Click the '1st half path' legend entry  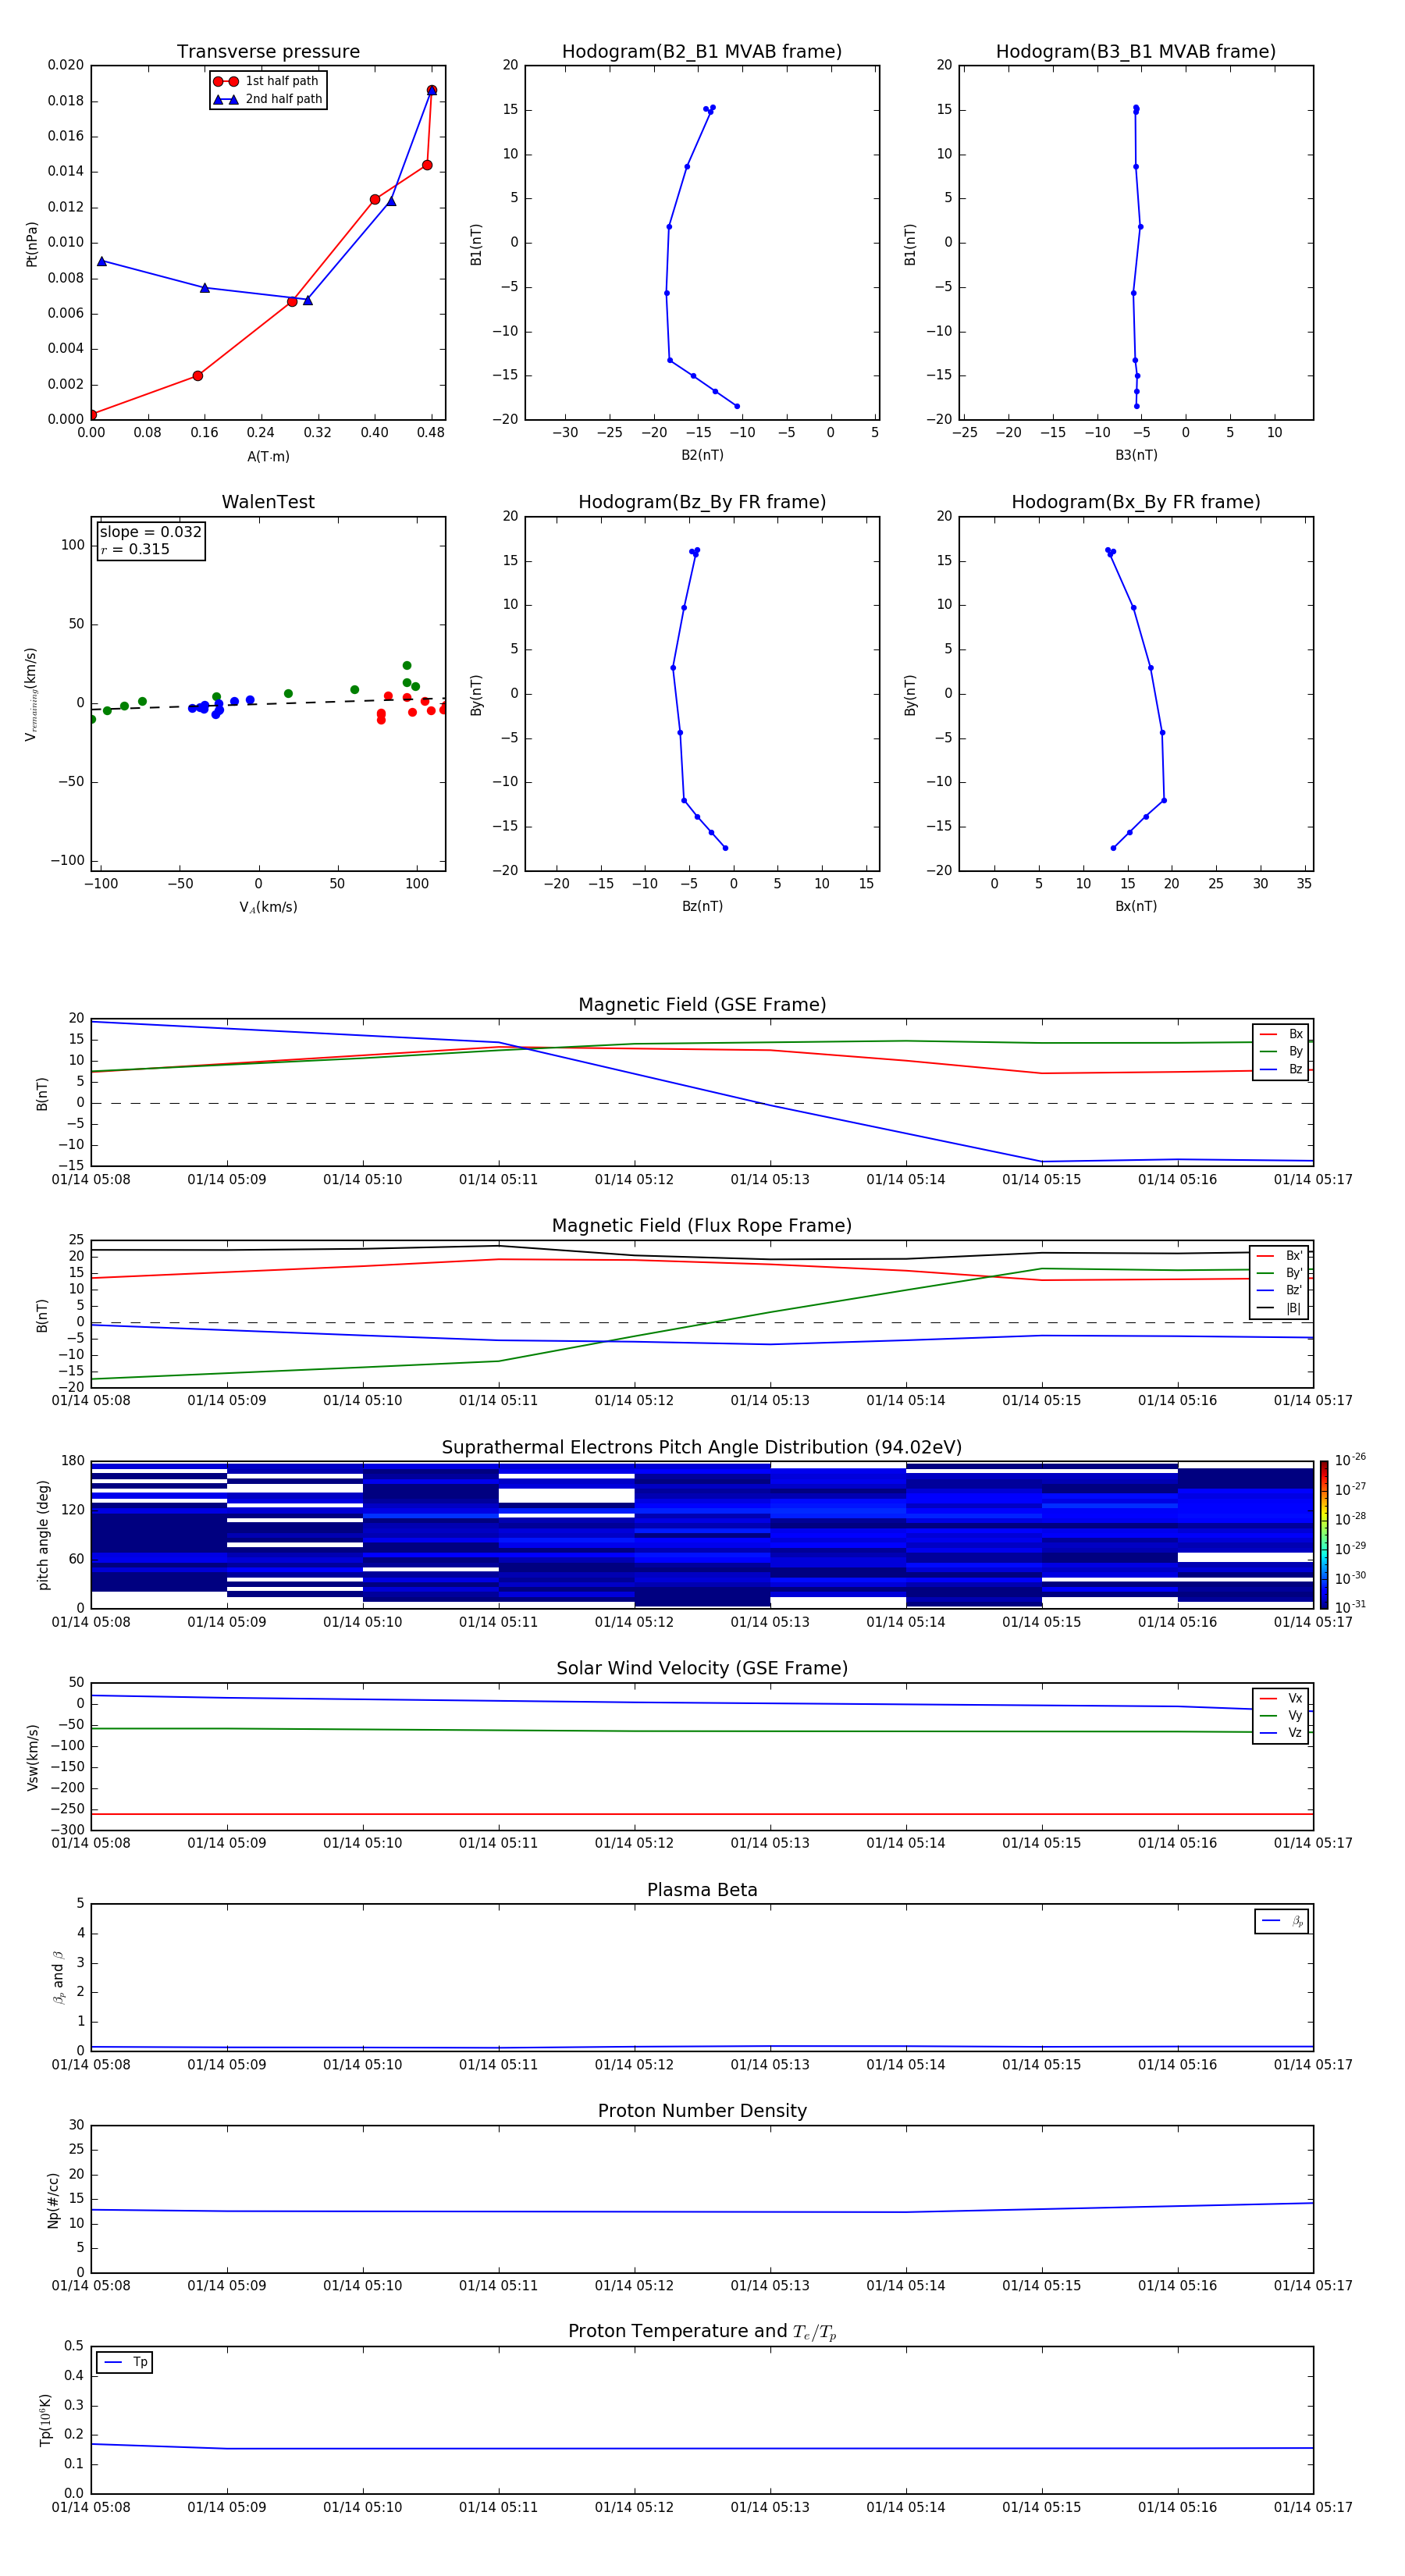266,81
